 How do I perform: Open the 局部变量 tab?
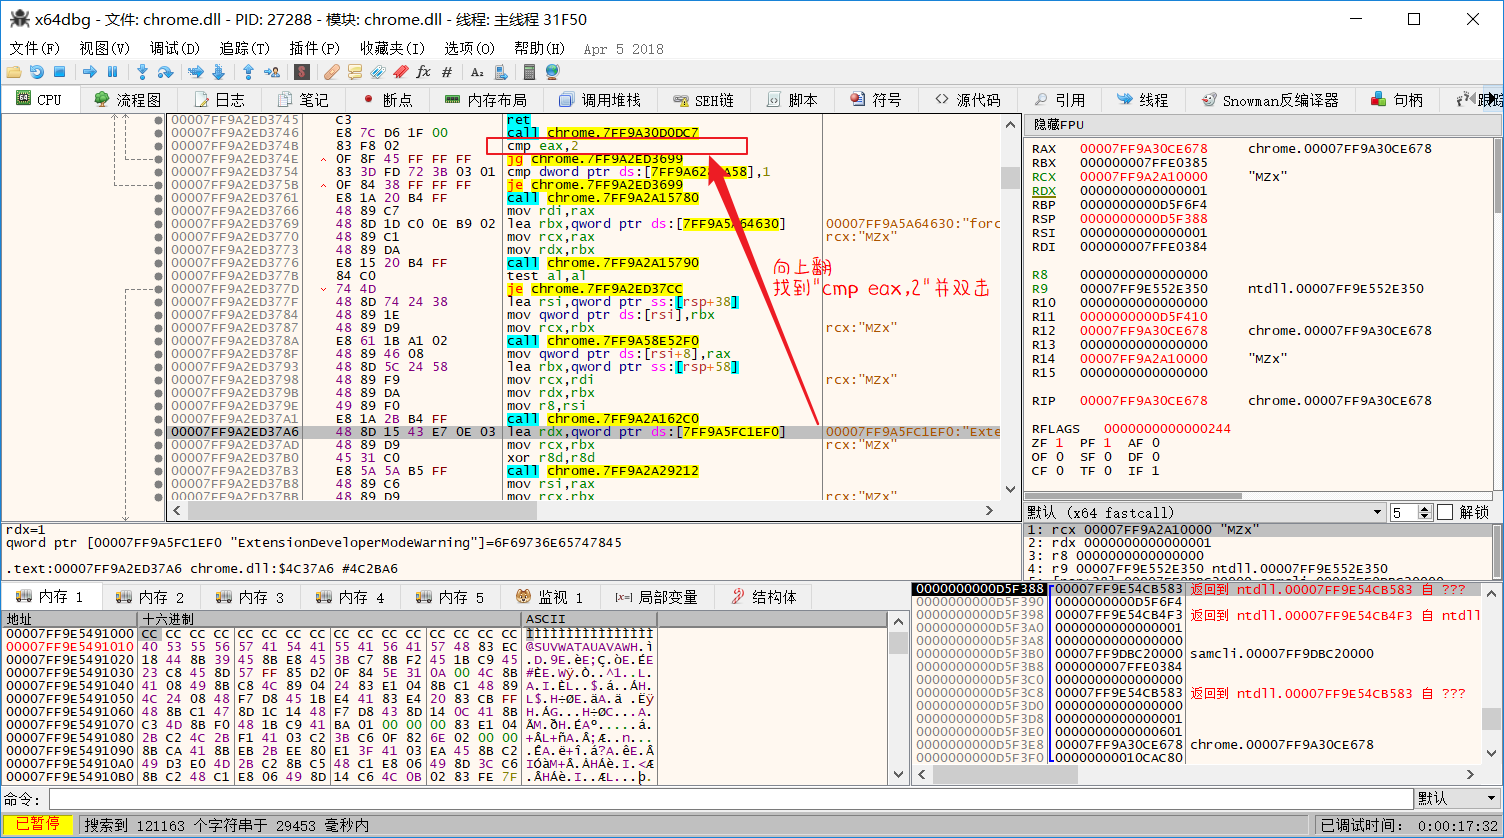point(656,597)
